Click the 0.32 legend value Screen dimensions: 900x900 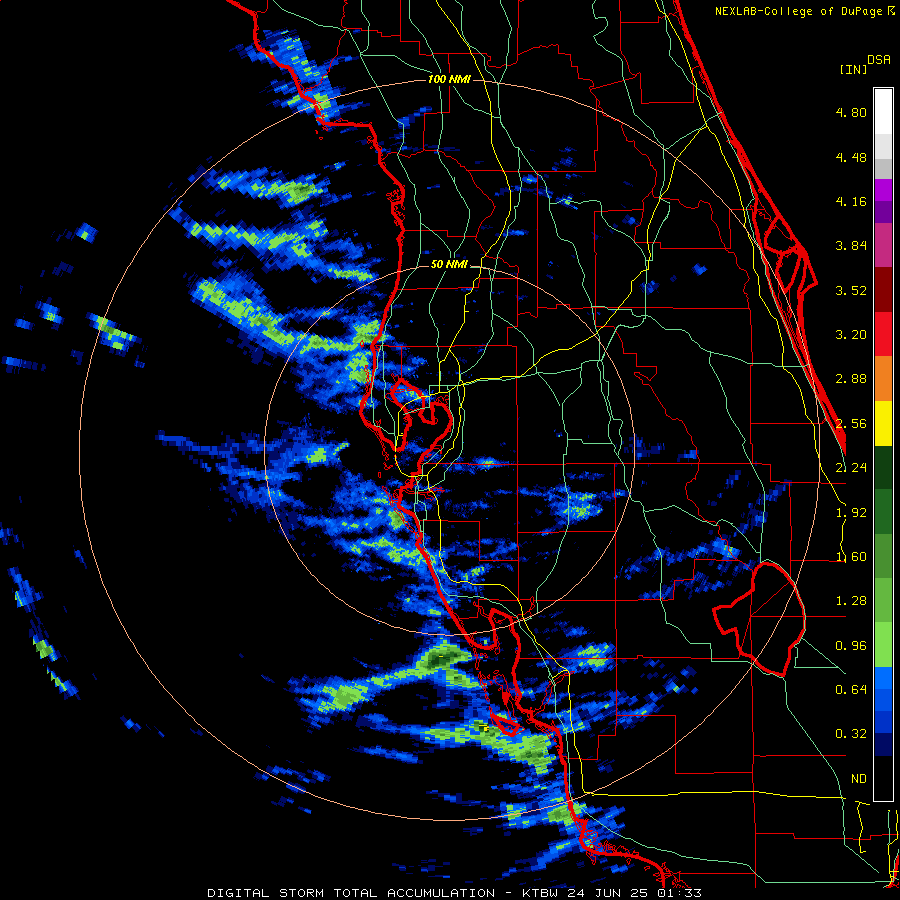coord(851,734)
